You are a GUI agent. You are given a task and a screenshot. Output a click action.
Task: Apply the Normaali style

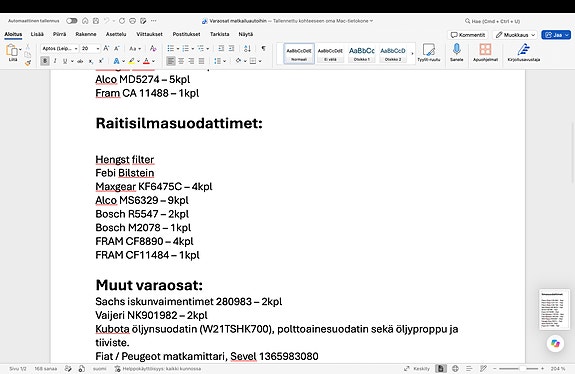(x=299, y=54)
